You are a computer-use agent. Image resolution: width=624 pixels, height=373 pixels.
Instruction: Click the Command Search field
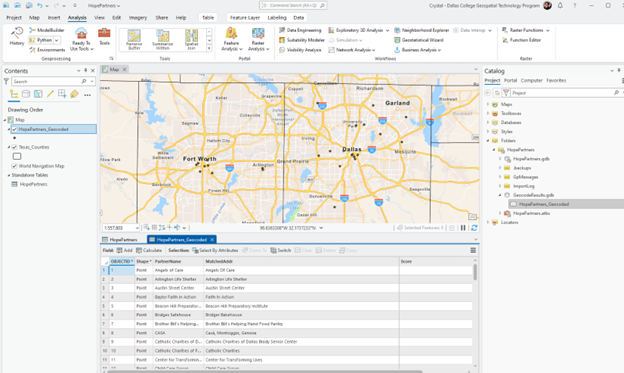point(293,6)
